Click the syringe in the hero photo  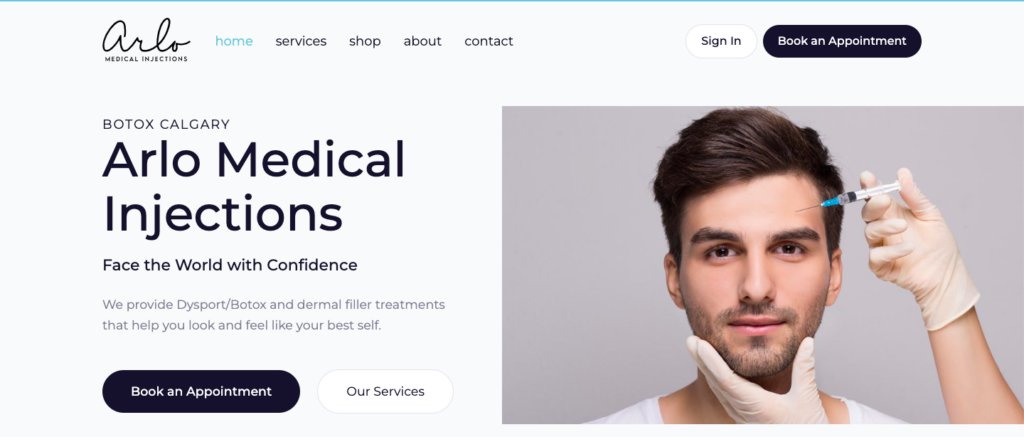[849, 197]
